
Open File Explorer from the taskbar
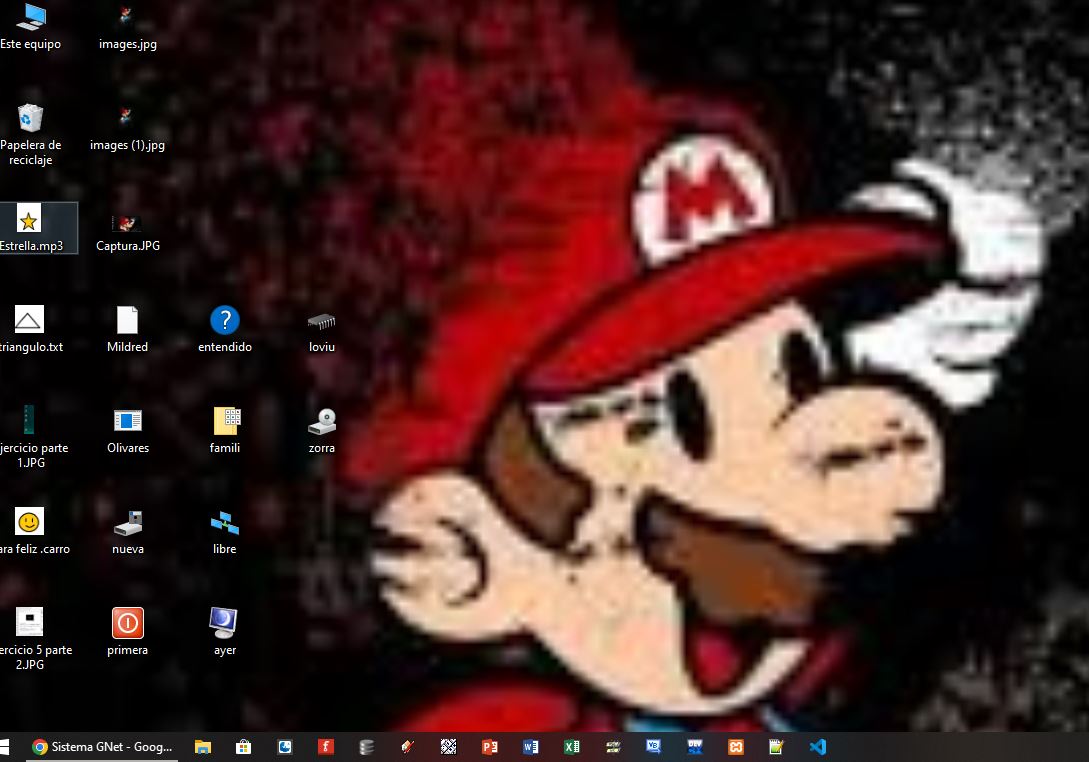click(203, 746)
